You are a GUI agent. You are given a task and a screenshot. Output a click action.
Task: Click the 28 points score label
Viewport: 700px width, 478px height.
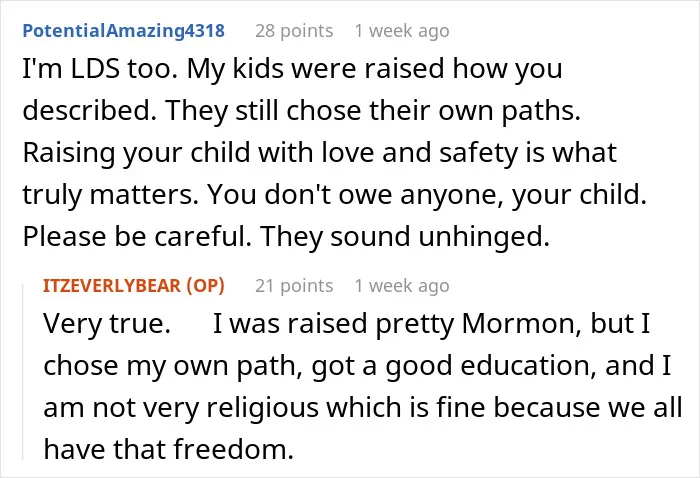click(294, 31)
